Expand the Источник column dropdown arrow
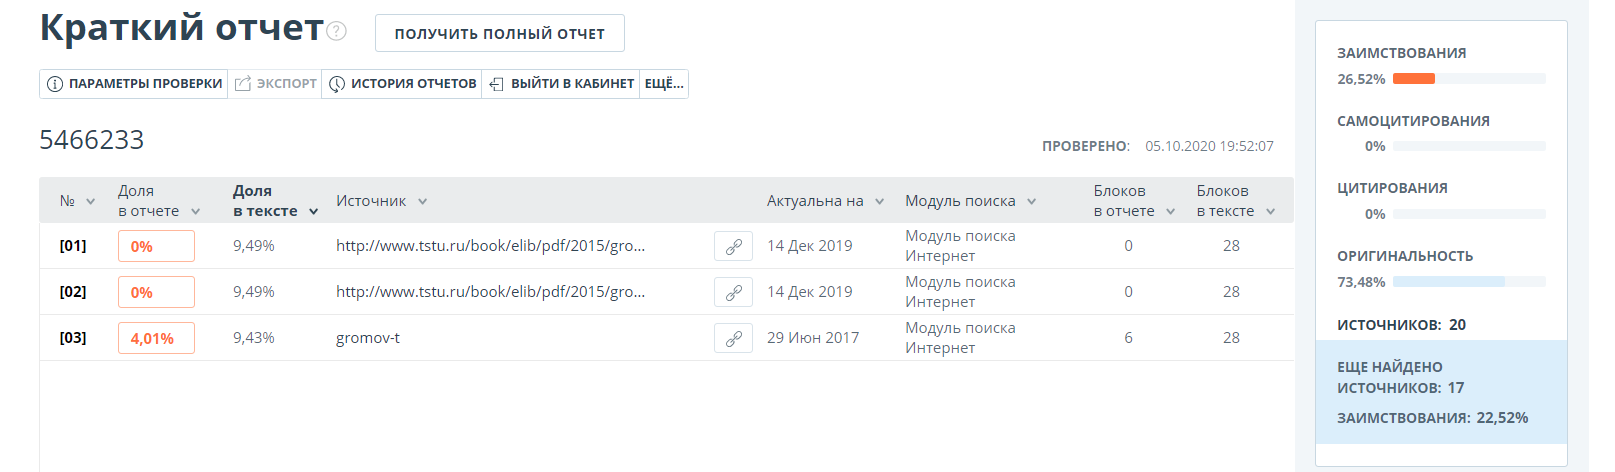The height and width of the screenshot is (472, 1615). point(423,201)
